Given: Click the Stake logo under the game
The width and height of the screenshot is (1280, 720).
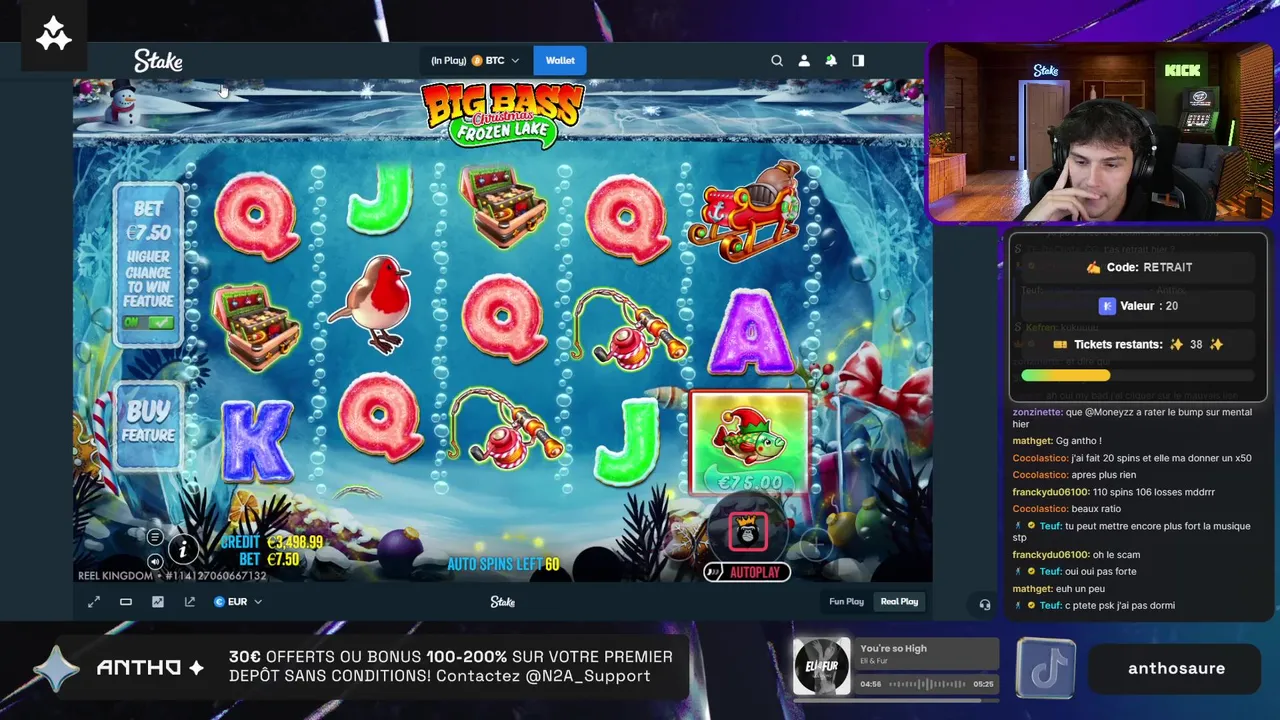Looking at the screenshot, I should (502, 602).
